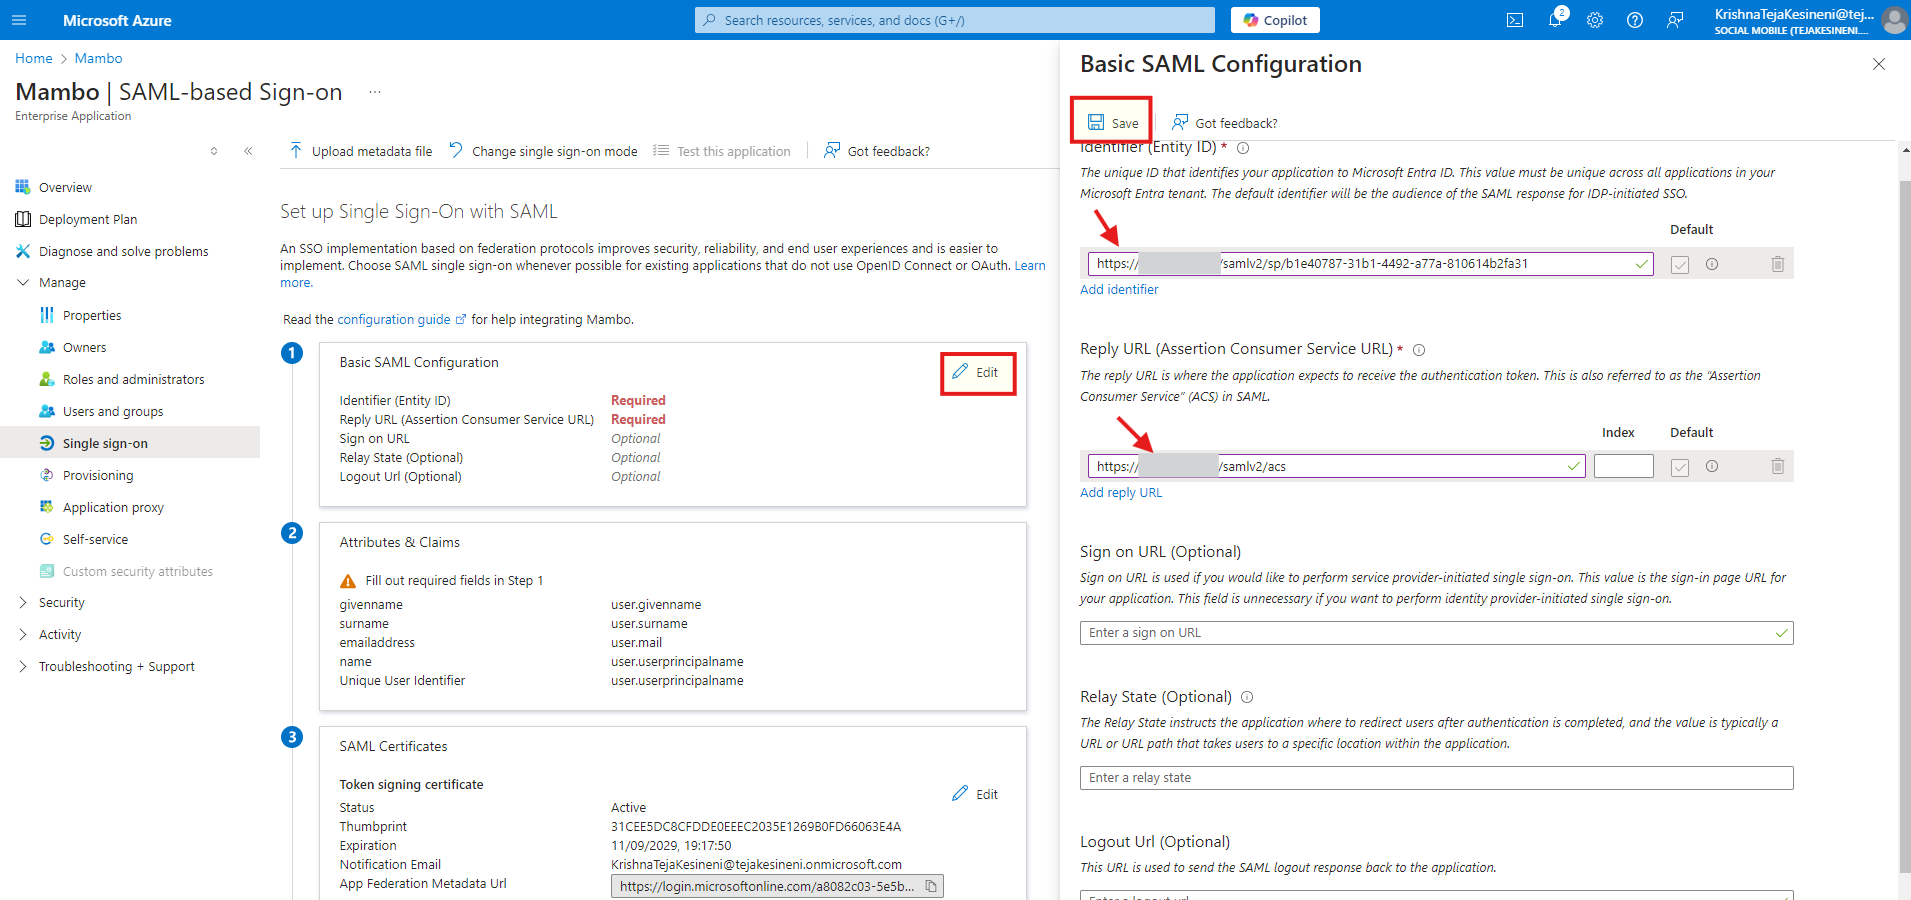1911x900 pixels.
Task: Save the Basic SAML Configuration
Action: tap(1112, 122)
